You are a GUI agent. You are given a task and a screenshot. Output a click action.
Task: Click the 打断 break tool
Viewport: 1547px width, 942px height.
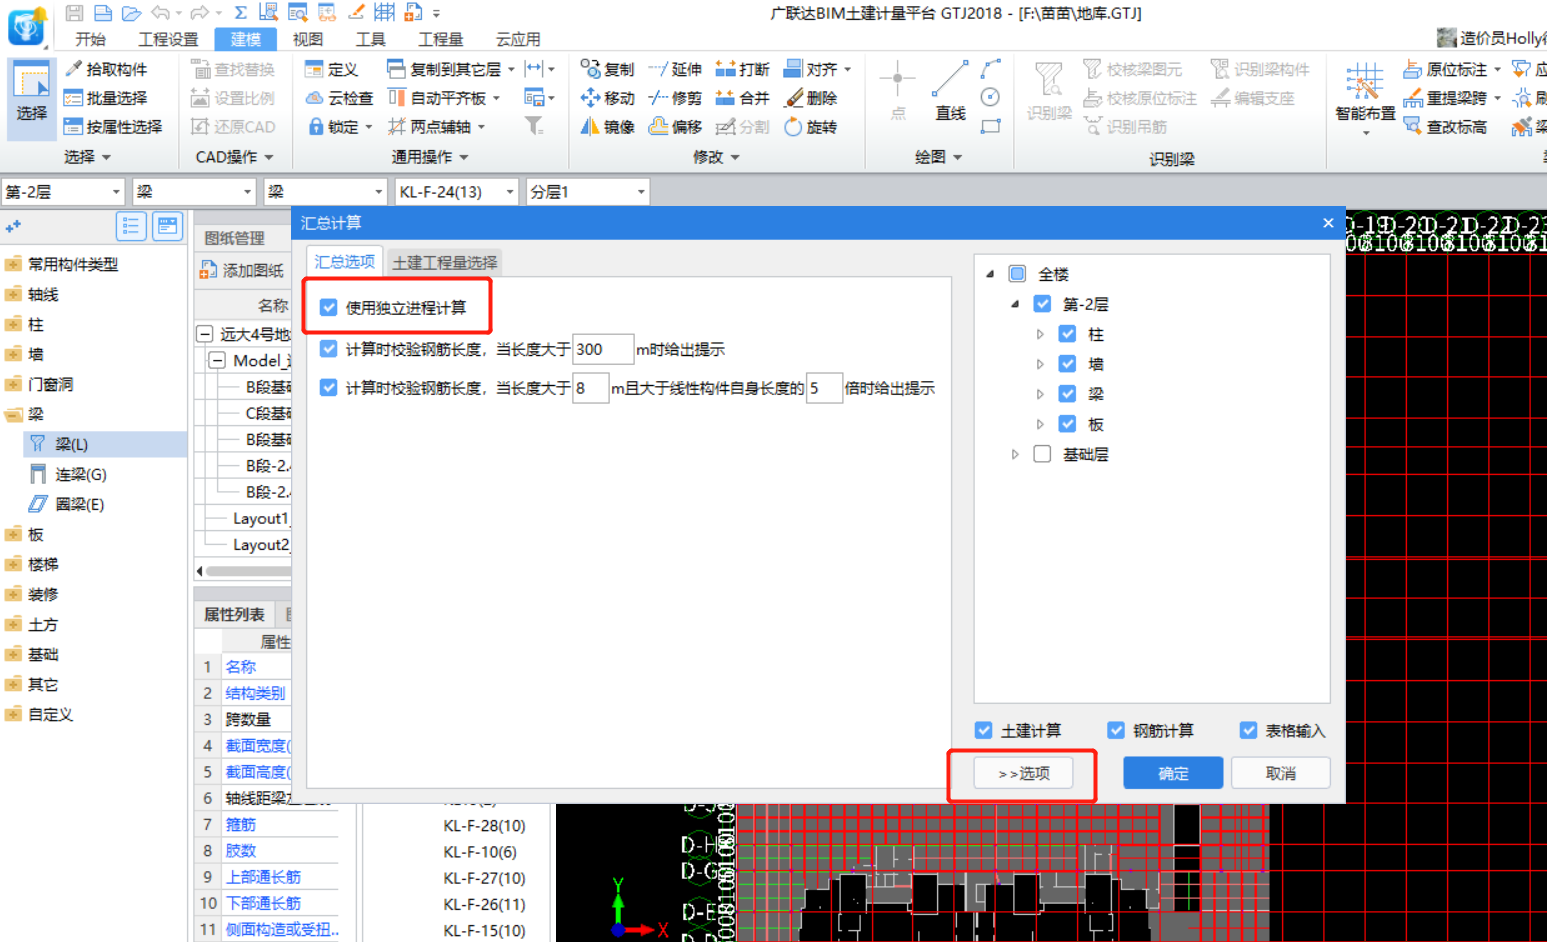point(742,69)
